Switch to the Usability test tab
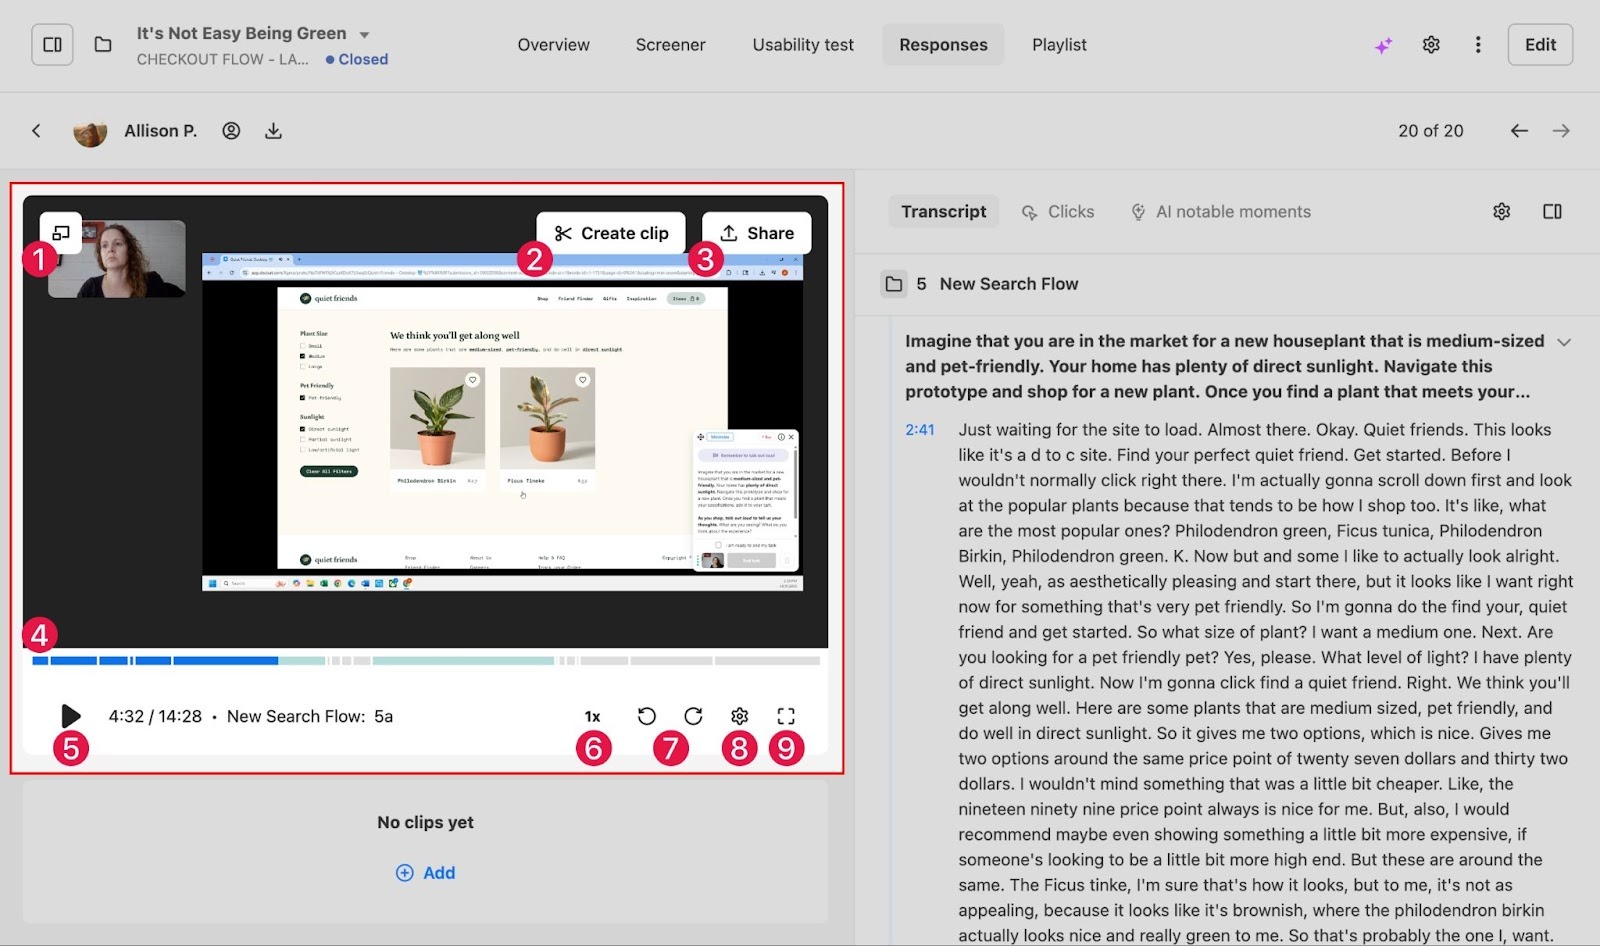The width and height of the screenshot is (1600, 946). pyautogui.click(x=803, y=45)
